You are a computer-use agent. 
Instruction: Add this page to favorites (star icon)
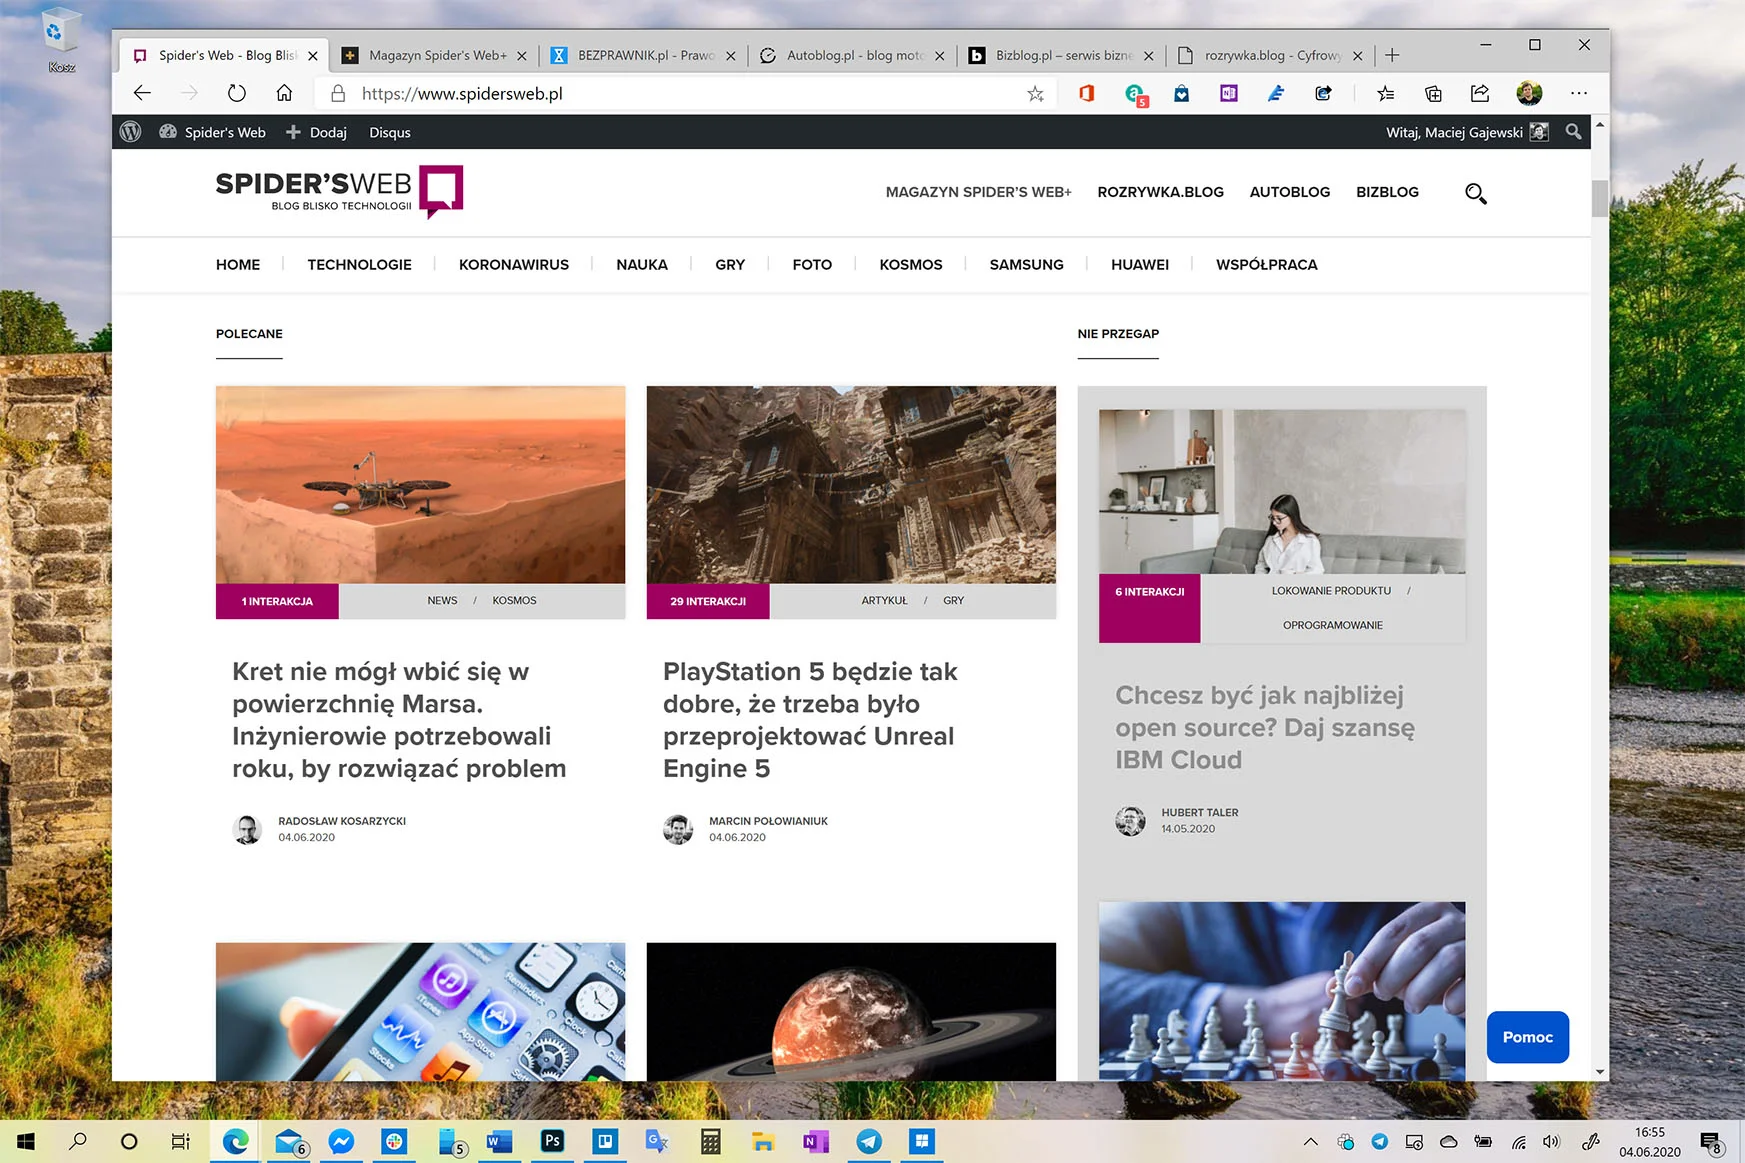(x=1035, y=93)
